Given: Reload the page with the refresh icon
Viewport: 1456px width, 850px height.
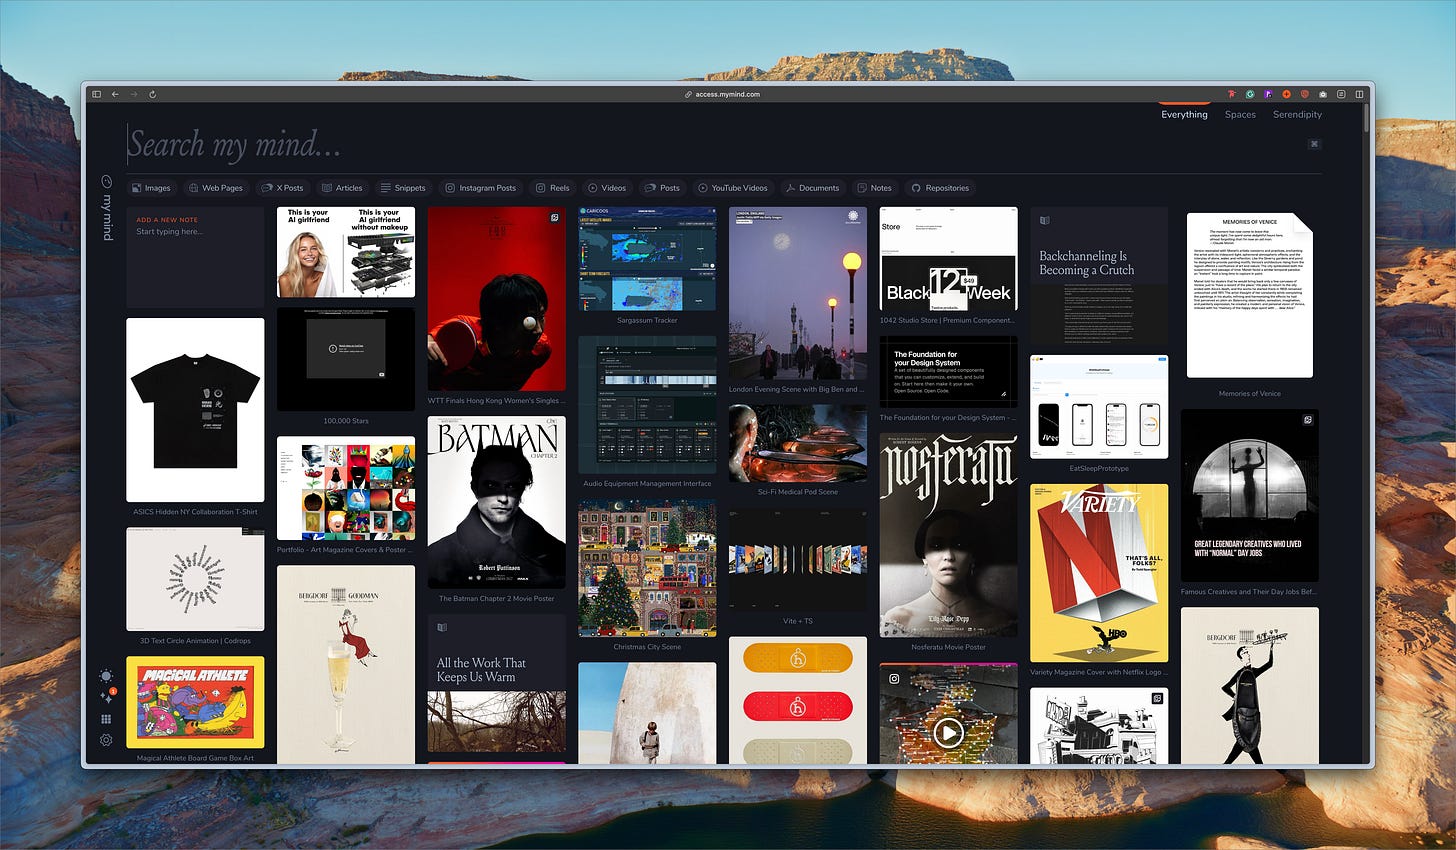Looking at the screenshot, I should pos(152,94).
